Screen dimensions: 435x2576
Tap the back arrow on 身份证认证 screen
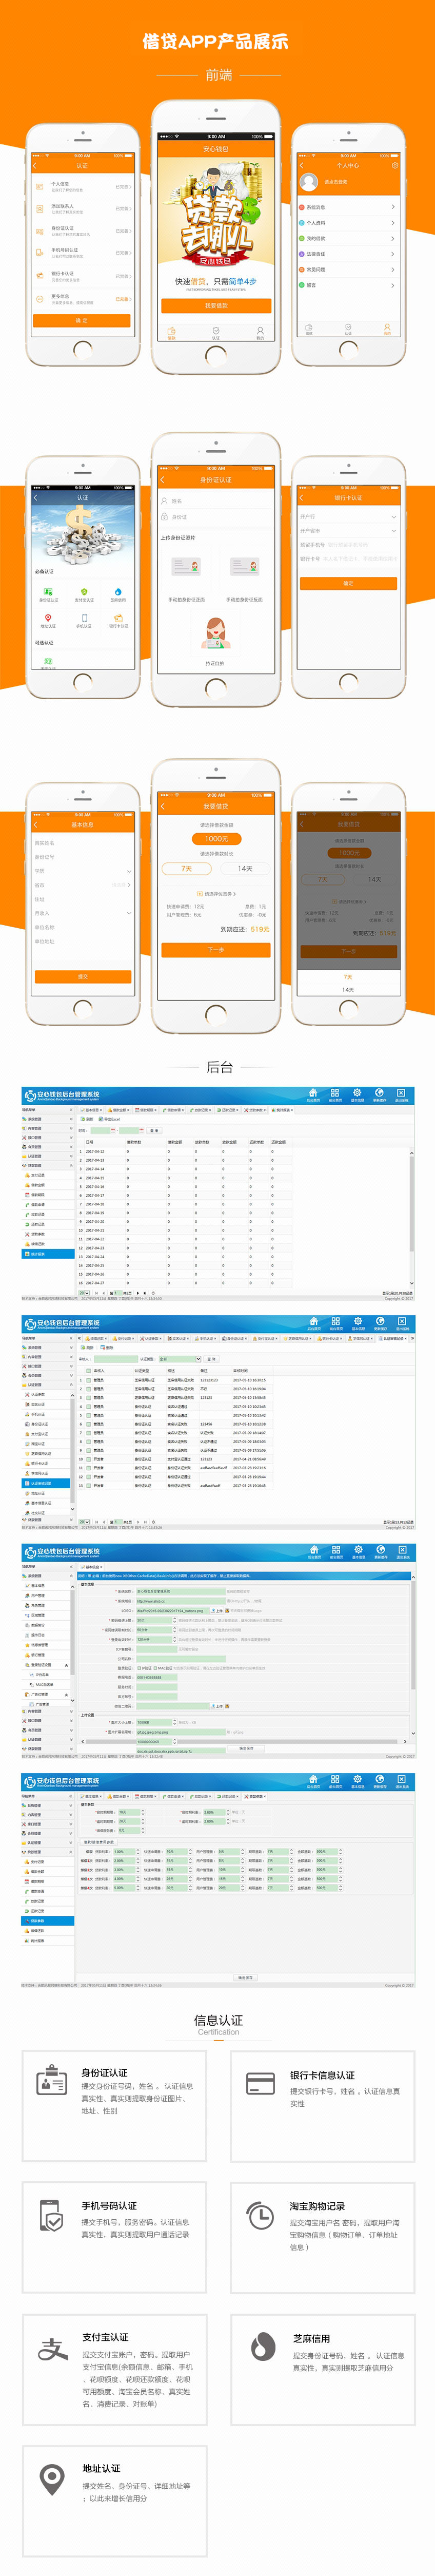[x=163, y=480]
